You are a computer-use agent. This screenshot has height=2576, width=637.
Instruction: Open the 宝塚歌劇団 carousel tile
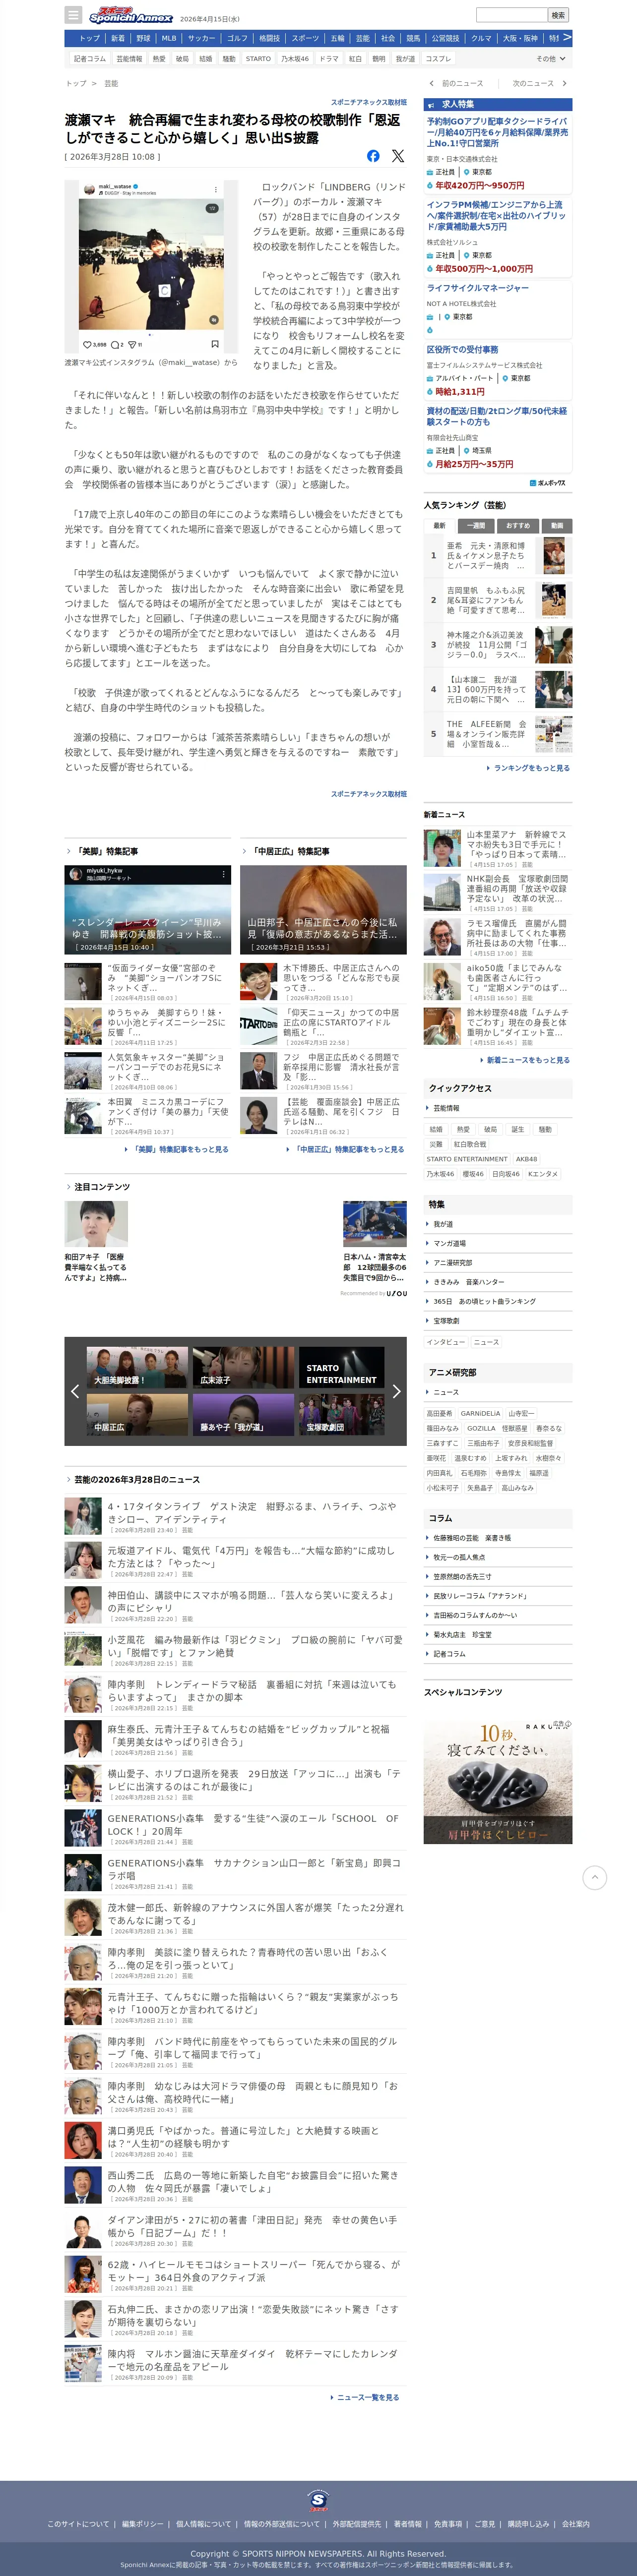[x=342, y=1415]
